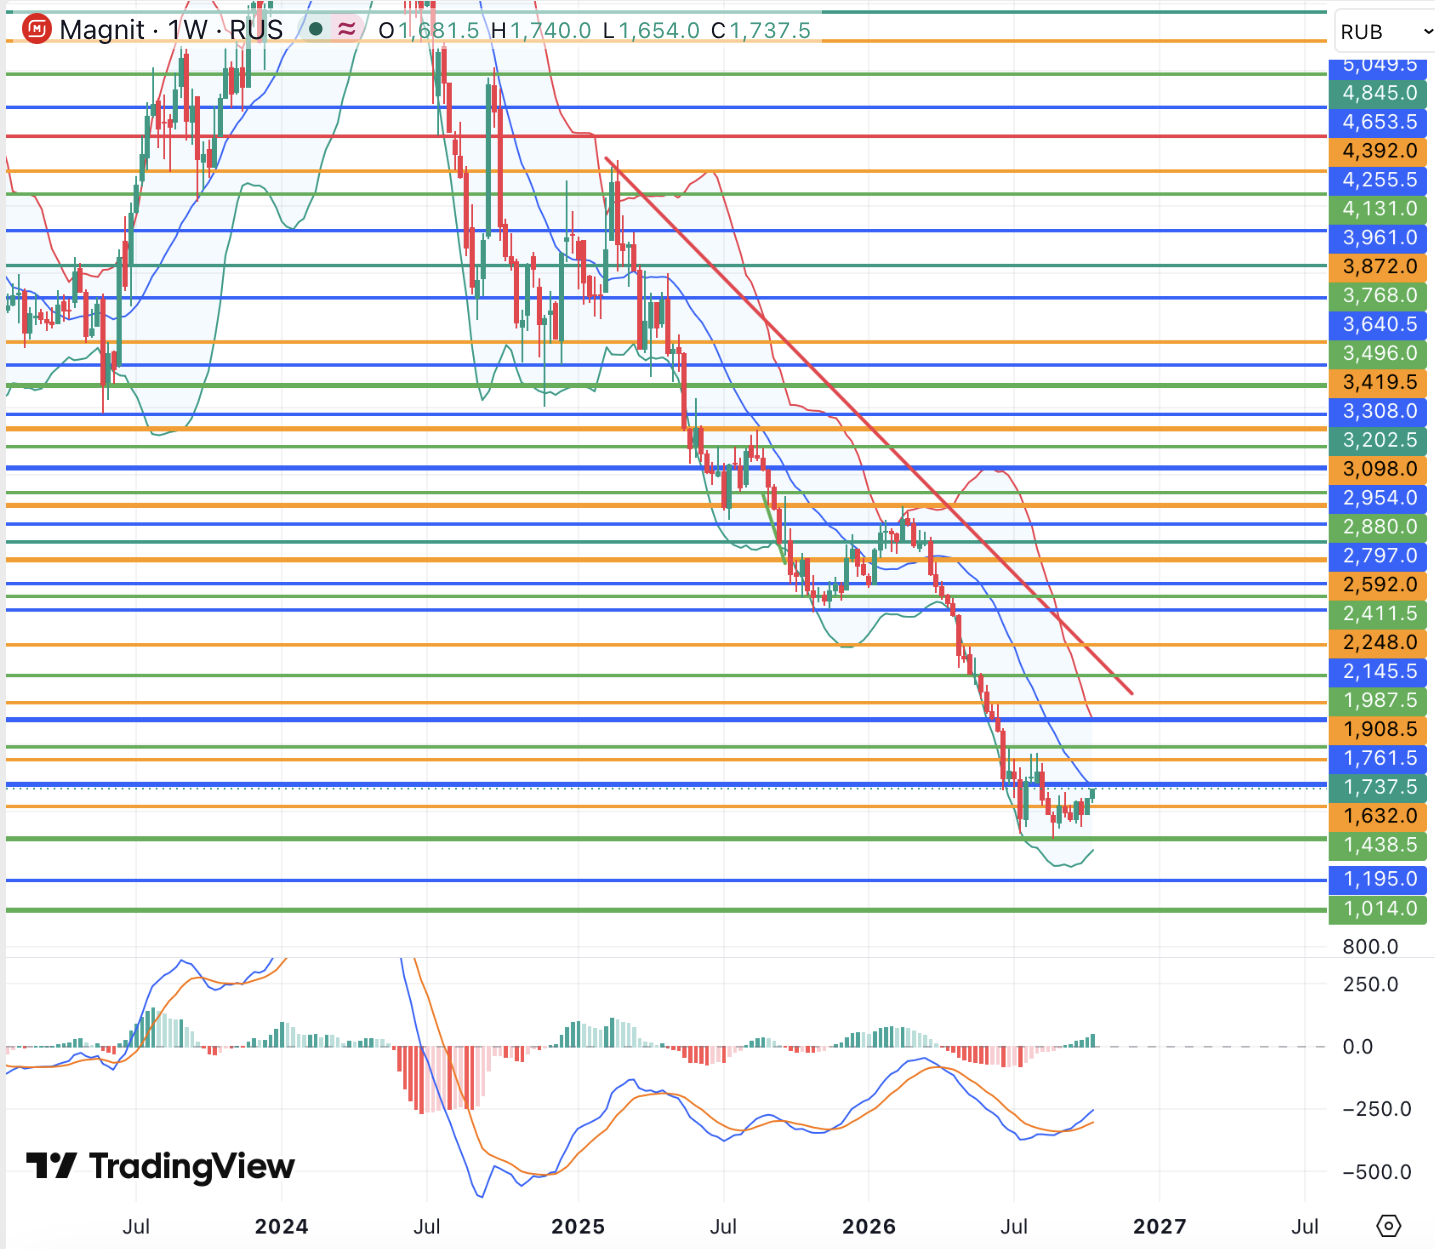Click the 1,761.5 price label

click(x=1379, y=760)
